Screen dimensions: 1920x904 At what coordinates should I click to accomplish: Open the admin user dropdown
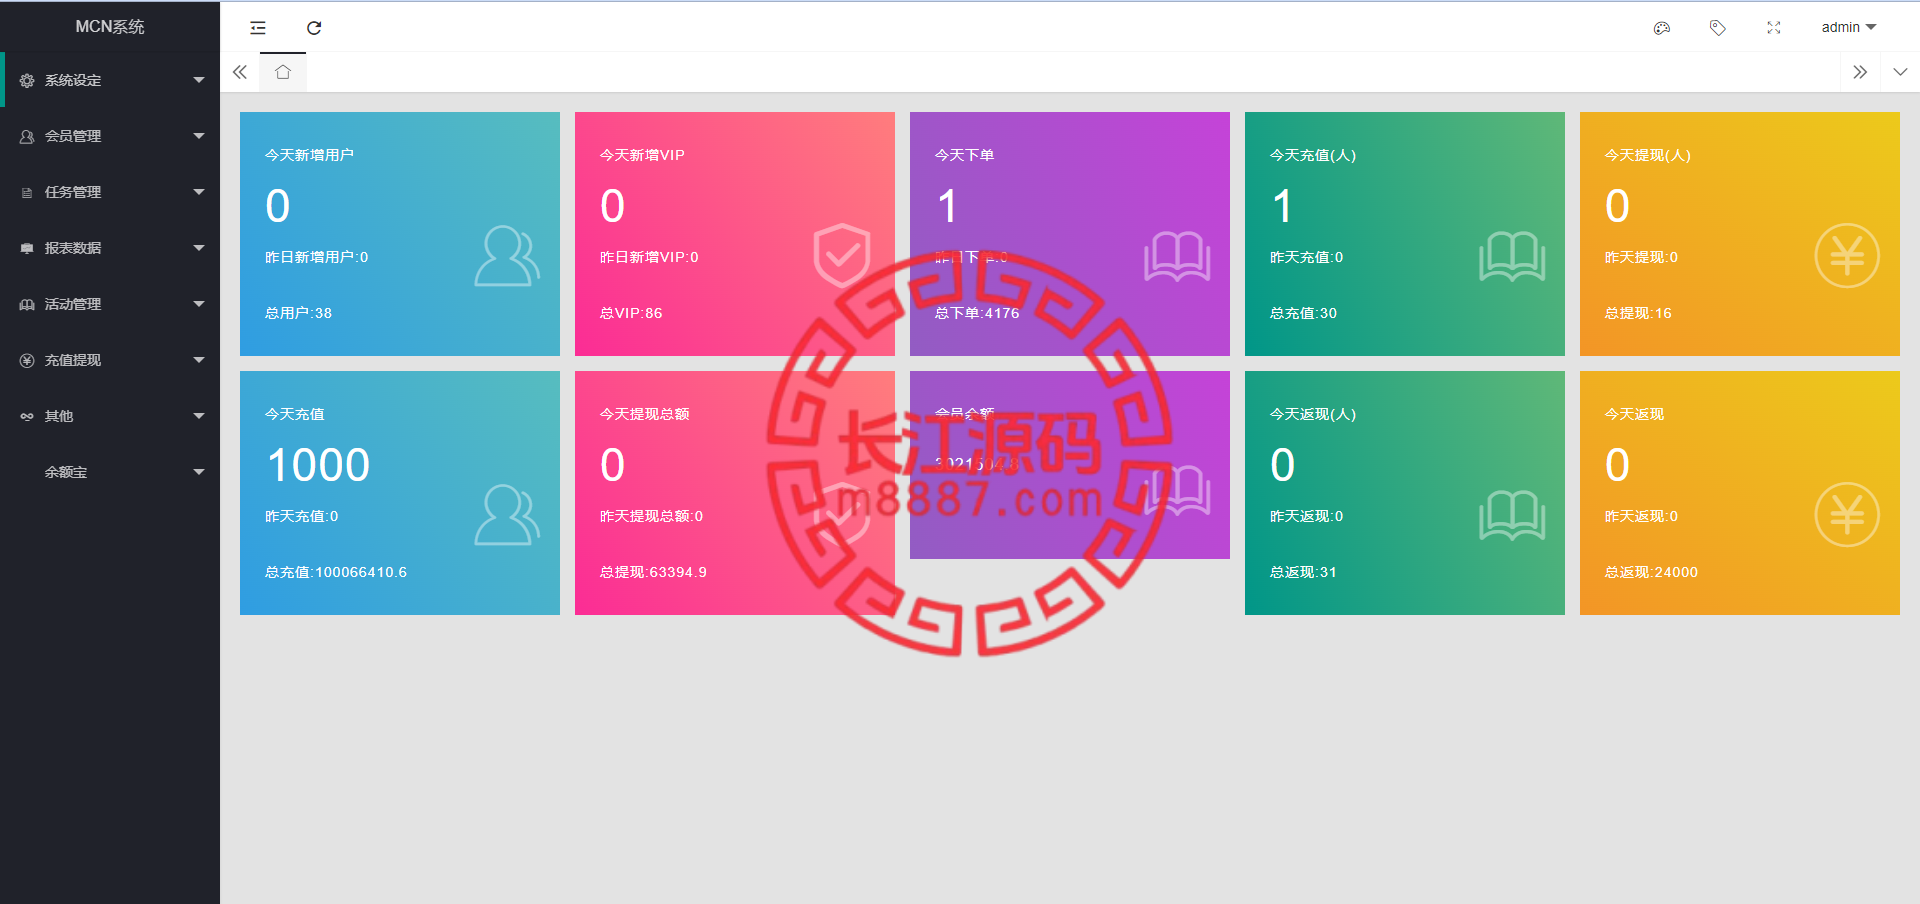pyautogui.click(x=1849, y=28)
